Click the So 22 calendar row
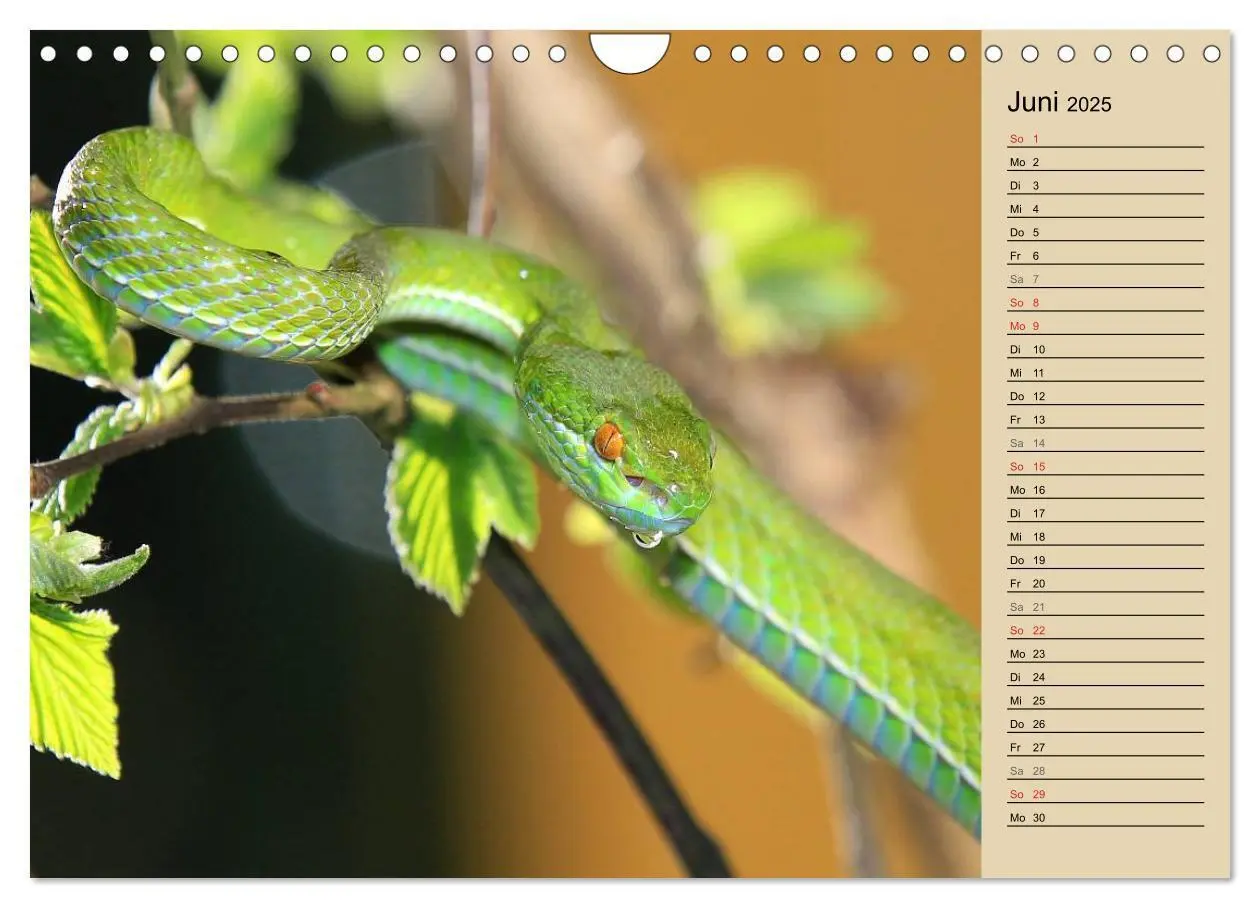 click(x=1105, y=630)
